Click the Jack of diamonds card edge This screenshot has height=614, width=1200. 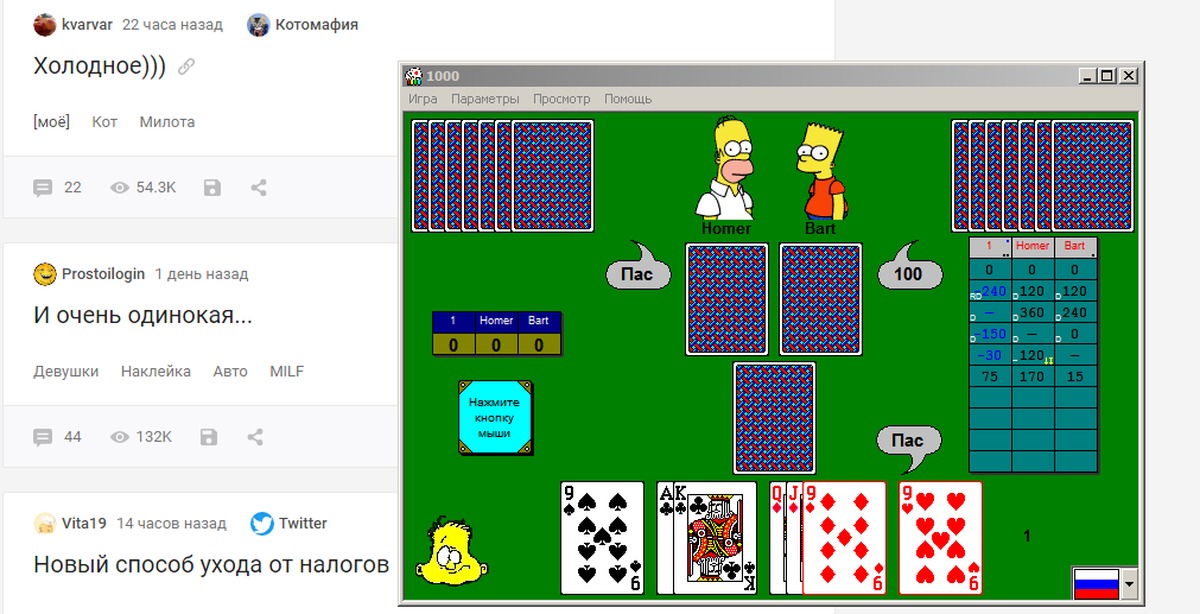[794, 537]
